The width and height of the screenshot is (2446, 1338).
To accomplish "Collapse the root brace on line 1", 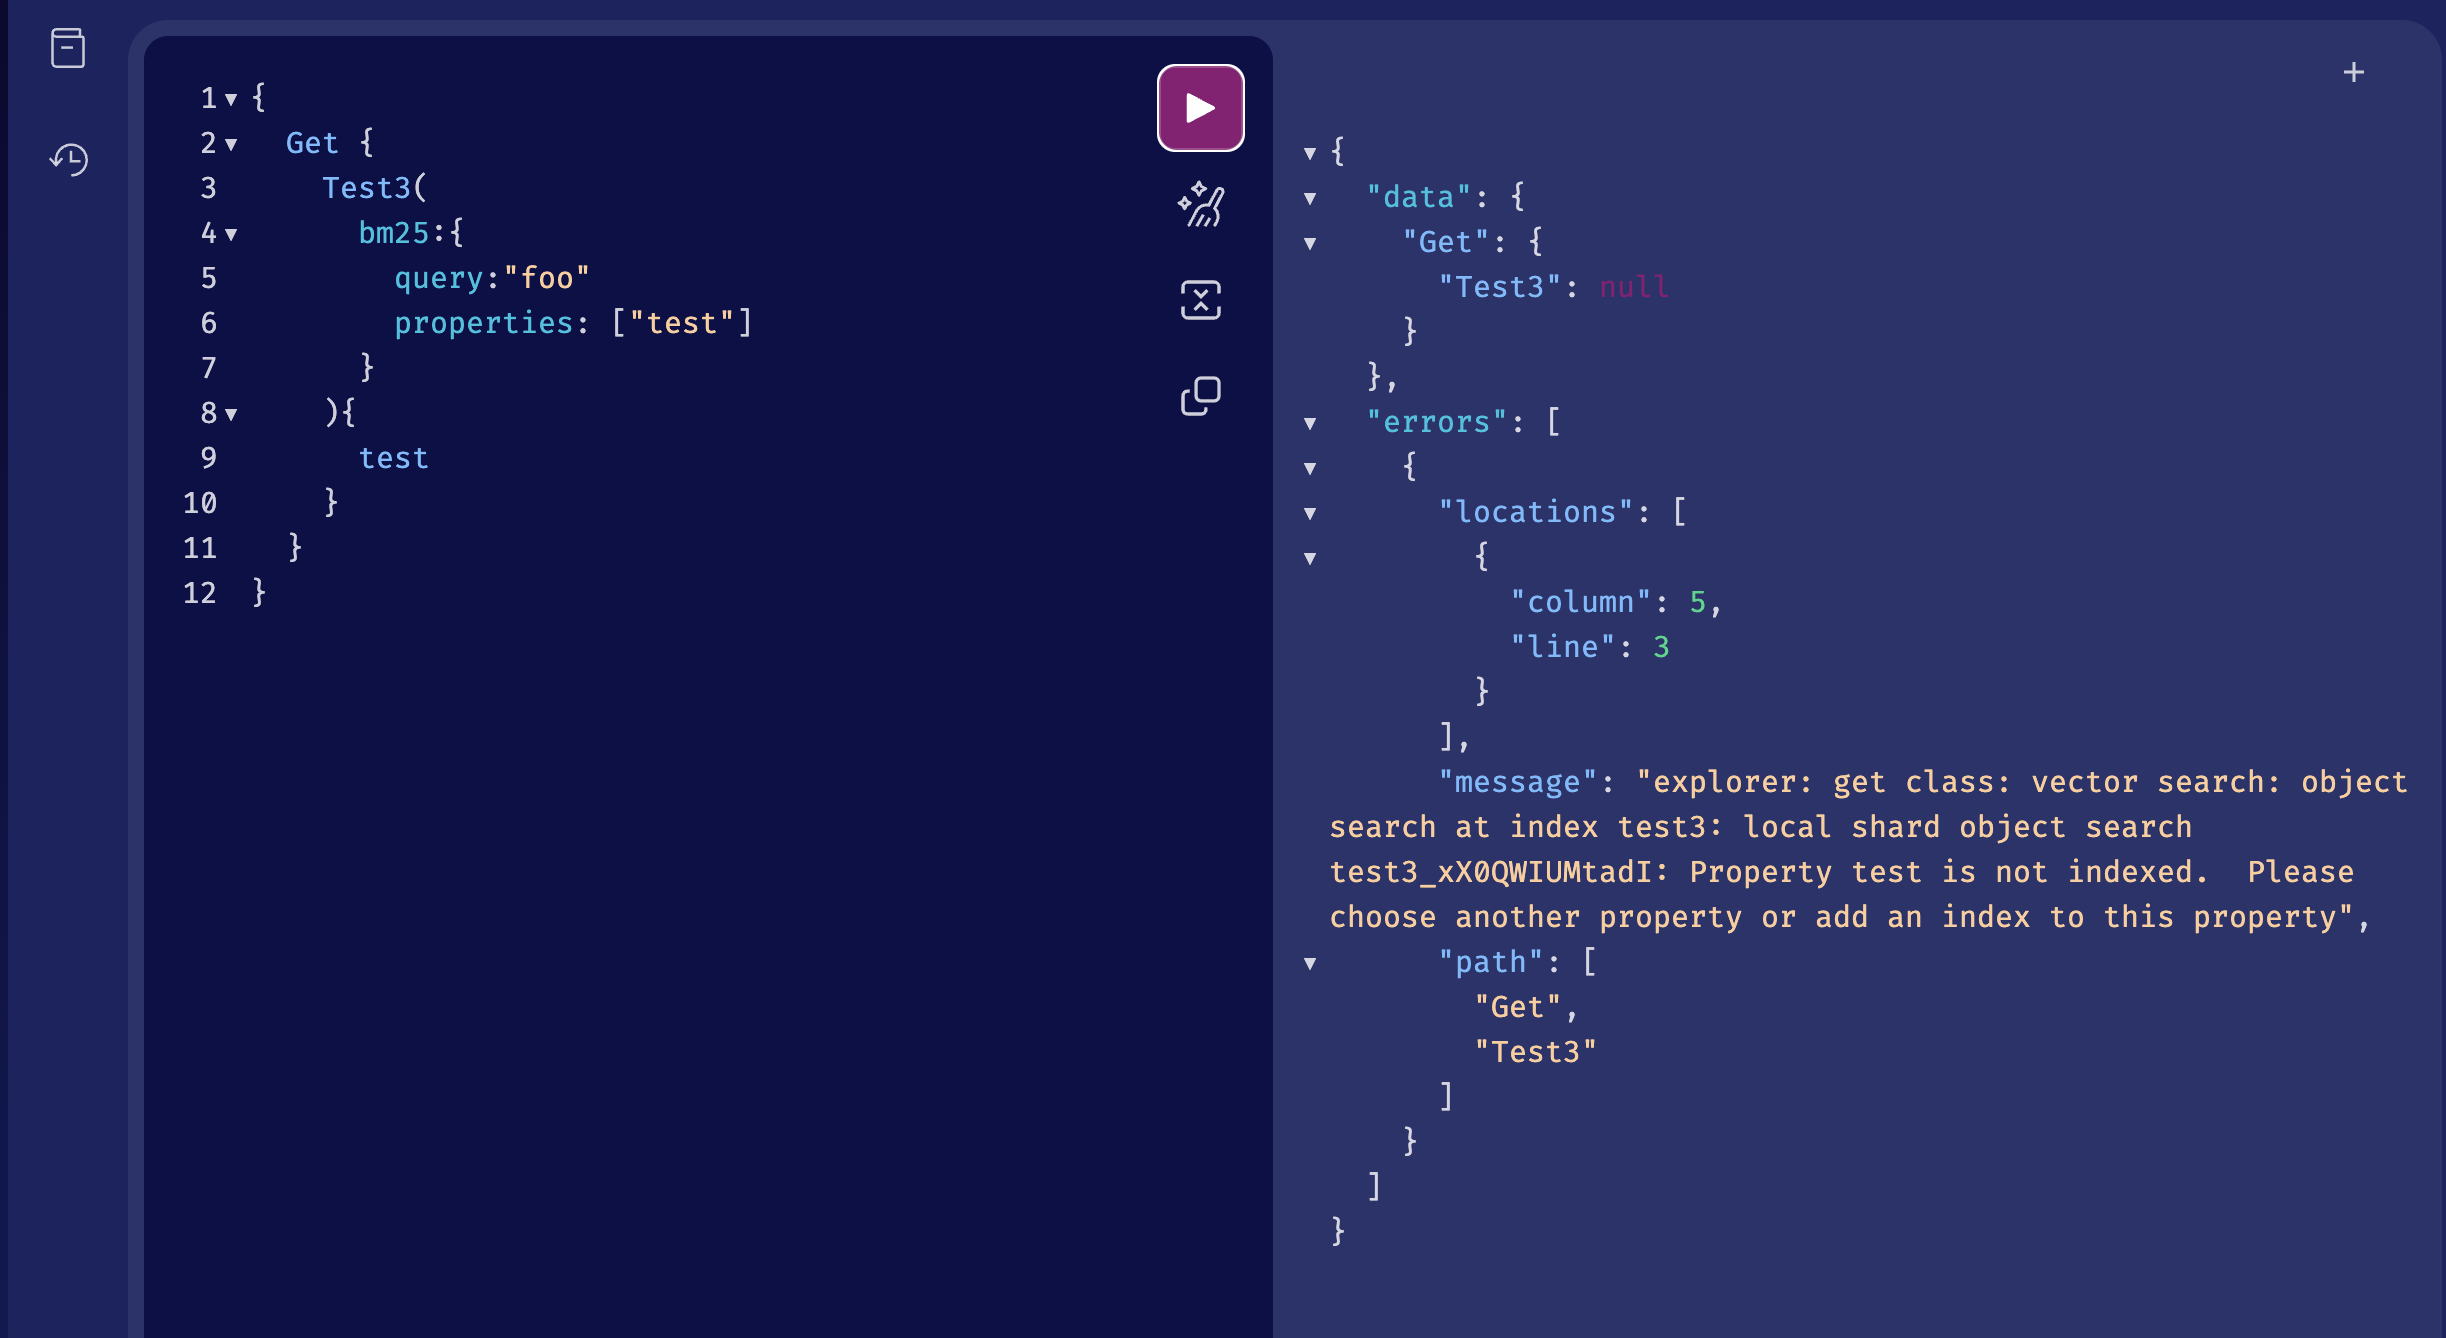I will (x=231, y=99).
